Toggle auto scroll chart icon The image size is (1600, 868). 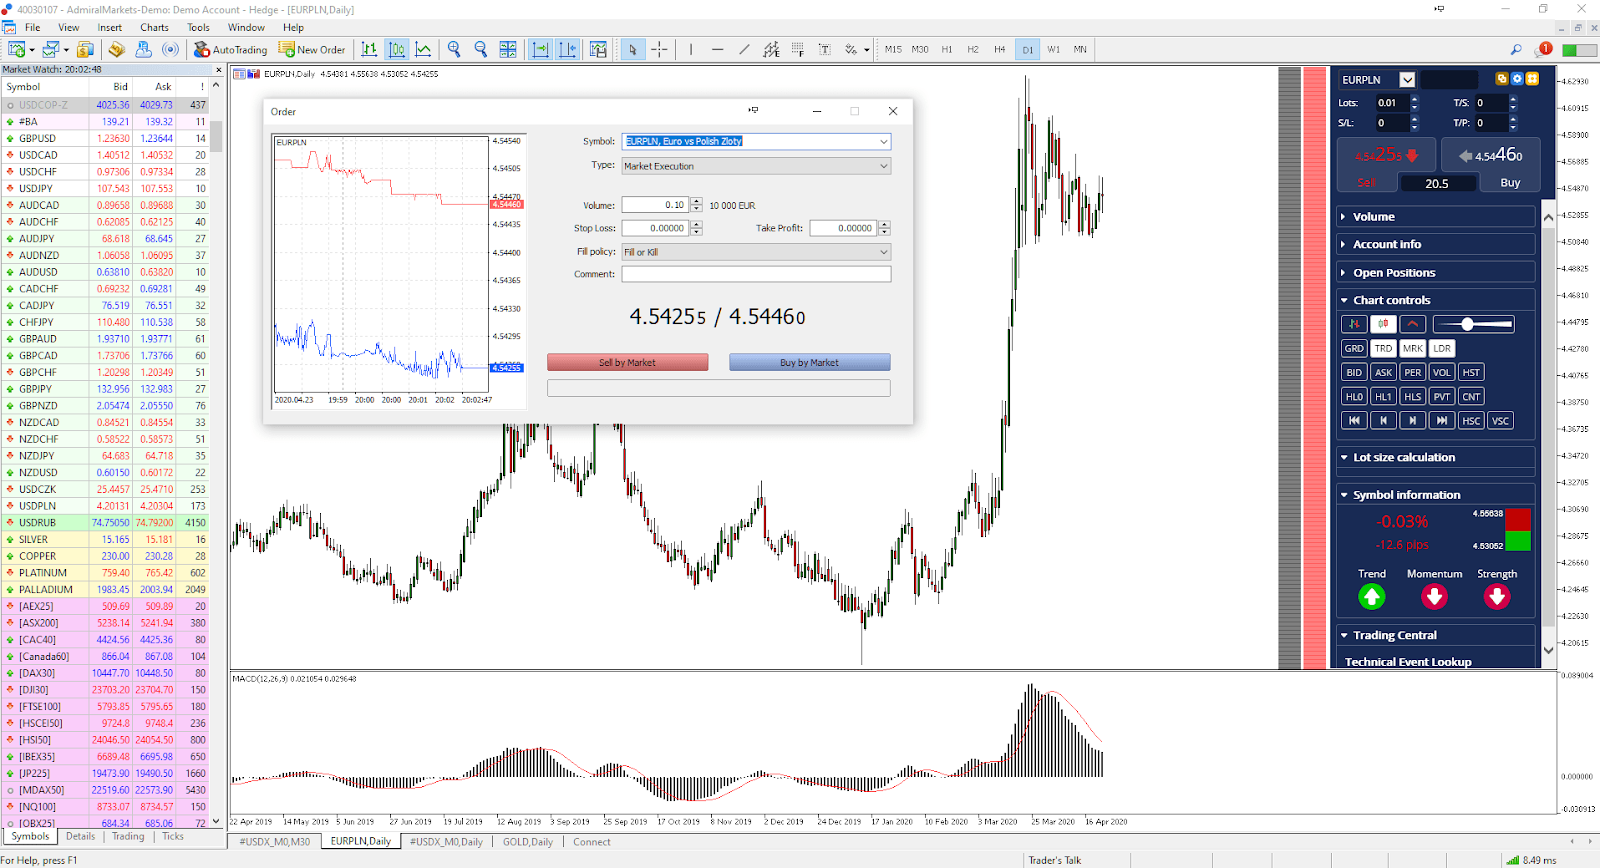(540, 49)
